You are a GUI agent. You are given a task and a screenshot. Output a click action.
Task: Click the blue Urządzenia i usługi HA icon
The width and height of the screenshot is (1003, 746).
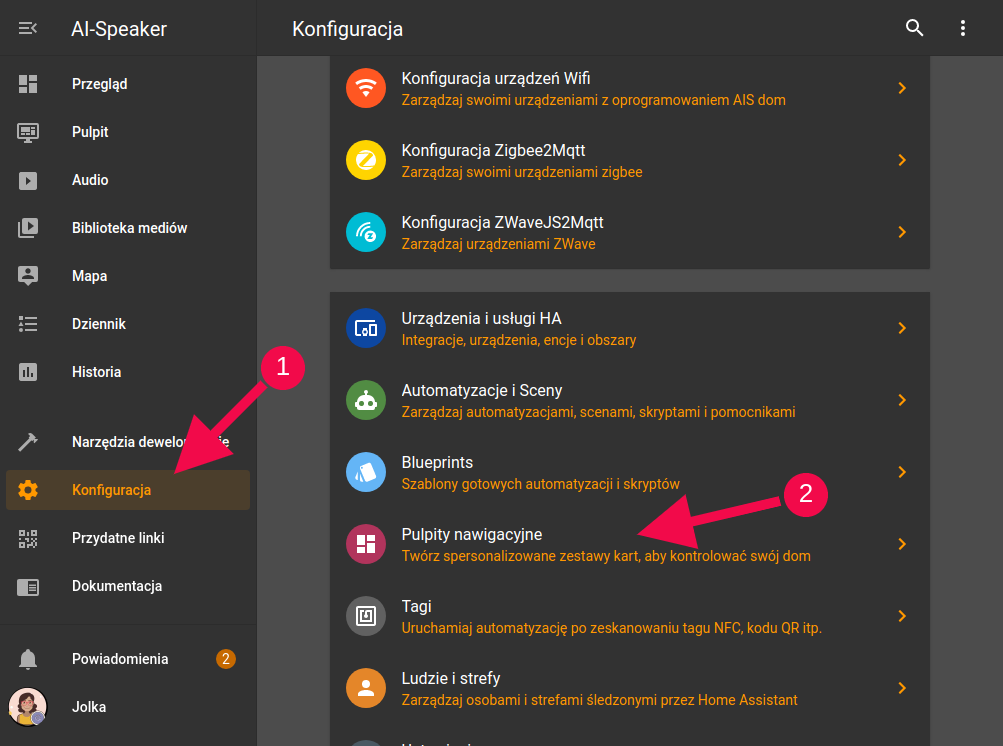point(366,328)
